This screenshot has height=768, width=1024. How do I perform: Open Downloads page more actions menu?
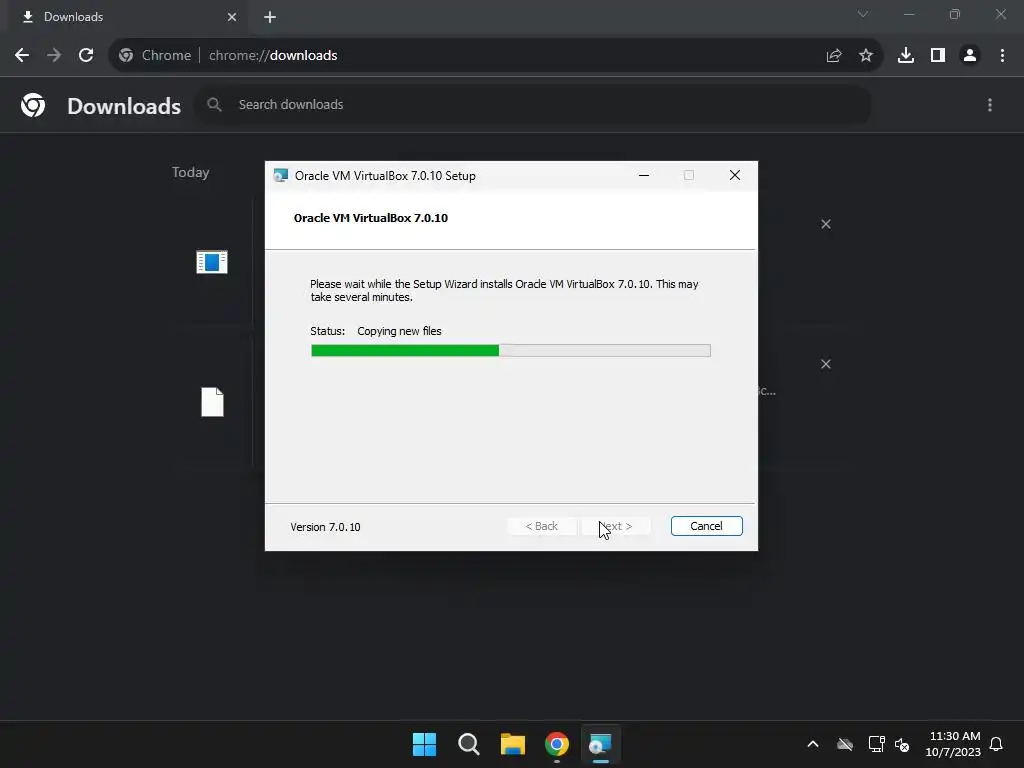(x=990, y=105)
